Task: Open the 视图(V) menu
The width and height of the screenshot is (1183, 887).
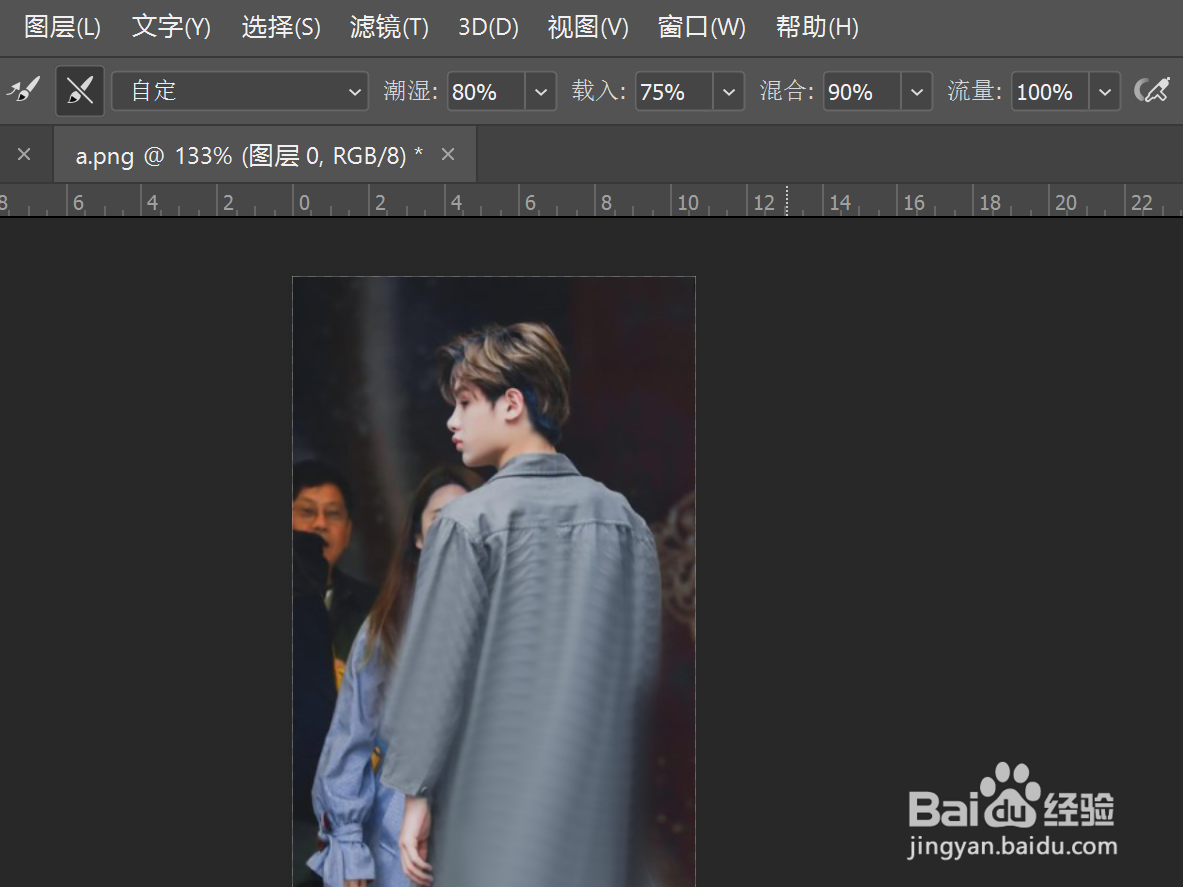Action: (x=588, y=27)
